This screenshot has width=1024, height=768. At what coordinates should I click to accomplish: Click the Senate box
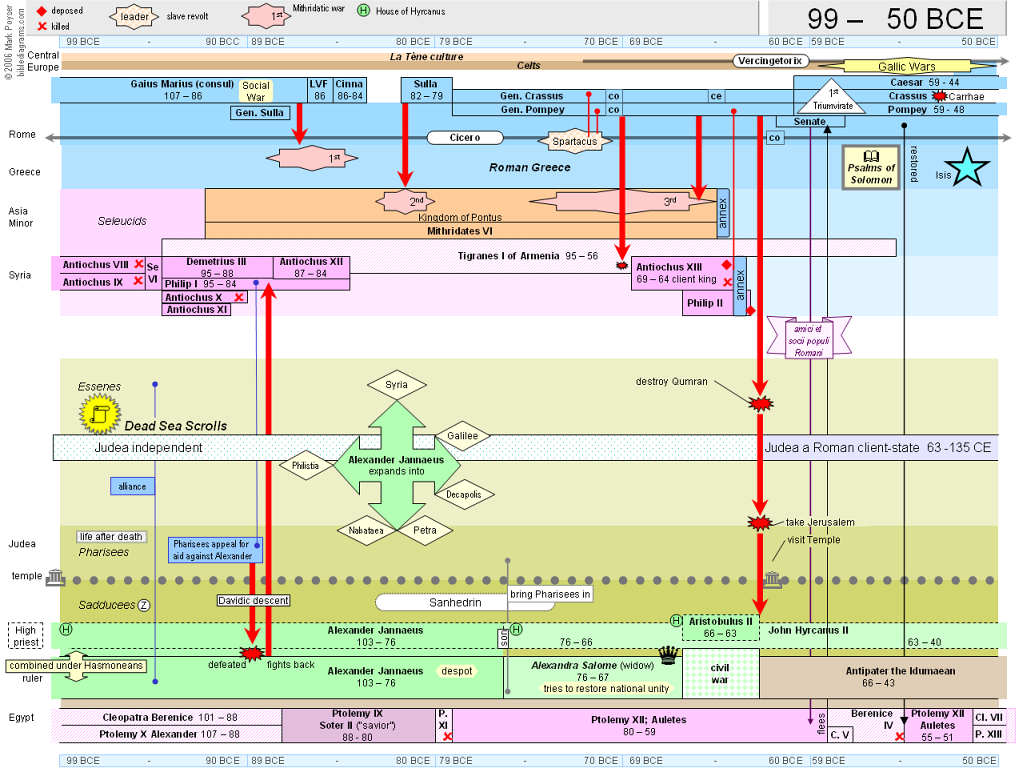pos(810,121)
